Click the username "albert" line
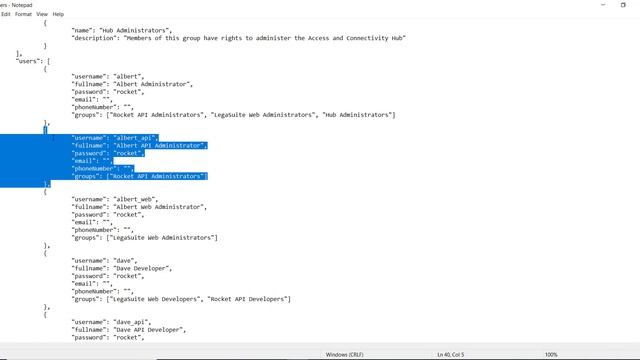640x360 pixels. [108, 76]
